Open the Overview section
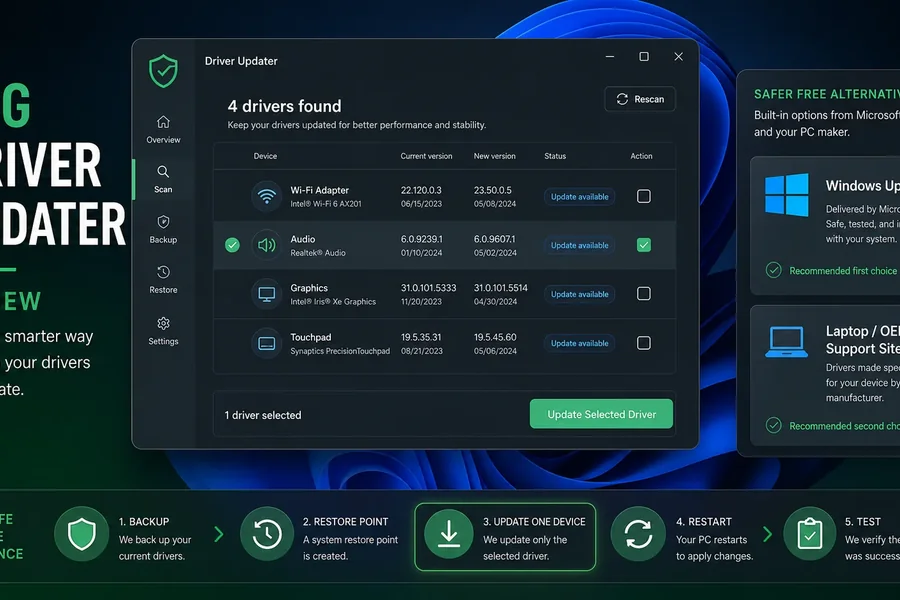900x600 pixels. tap(163, 129)
